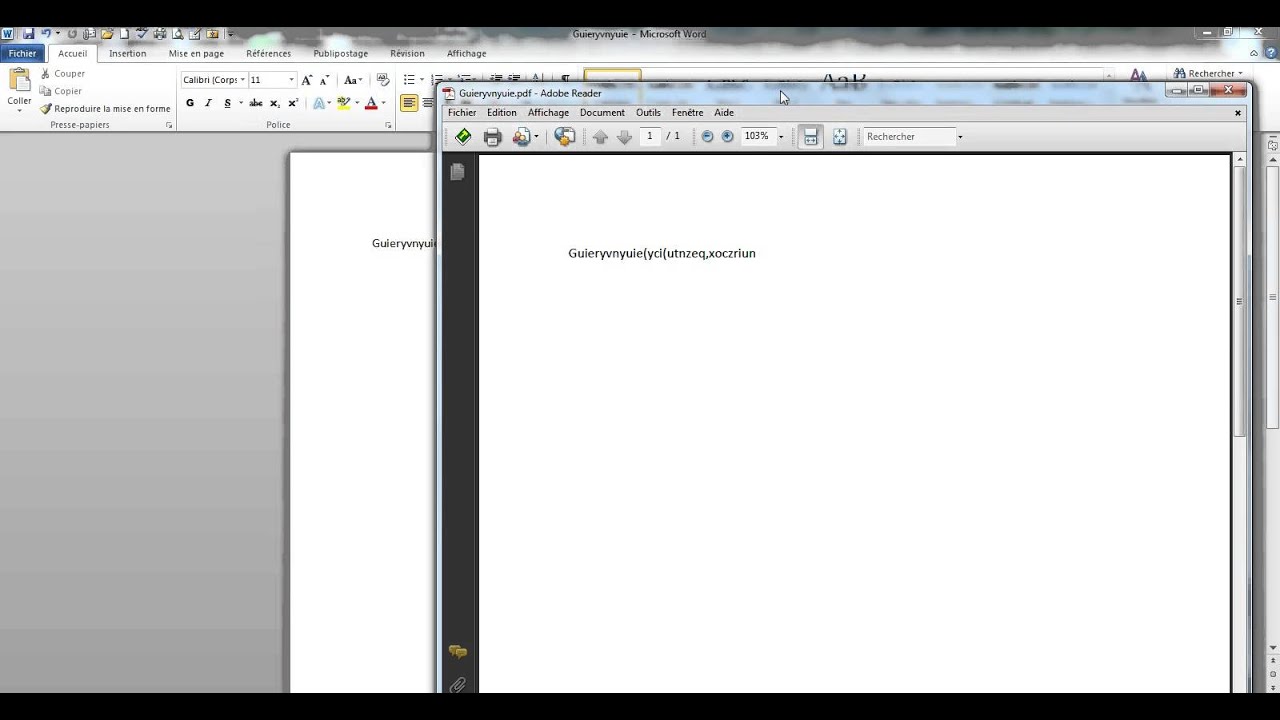Click the scrolling page display mode icon in Reader
This screenshot has width=1280, height=720.
tap(811, 137)
